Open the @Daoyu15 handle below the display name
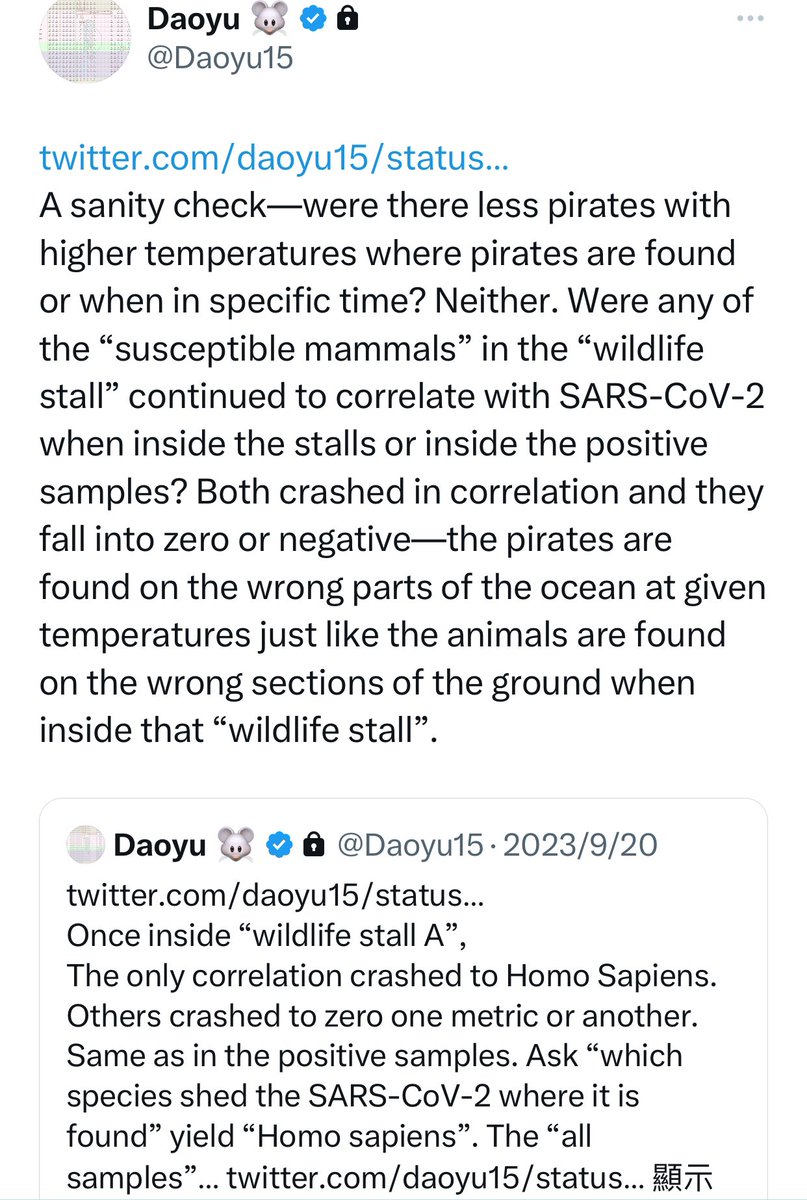The width and height of the screenshot is (807, 1200). tap(220, 57)
